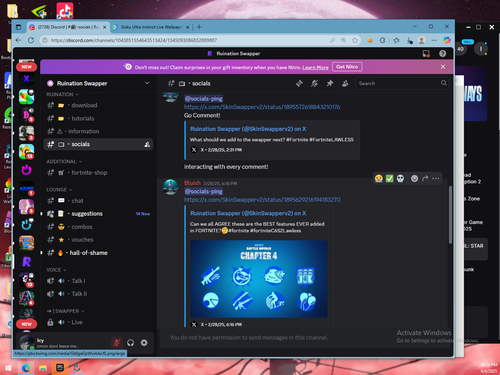Open the Chapter 4 embedded image
This screenshot has height=375, width=500.
(x=259, y=279)
